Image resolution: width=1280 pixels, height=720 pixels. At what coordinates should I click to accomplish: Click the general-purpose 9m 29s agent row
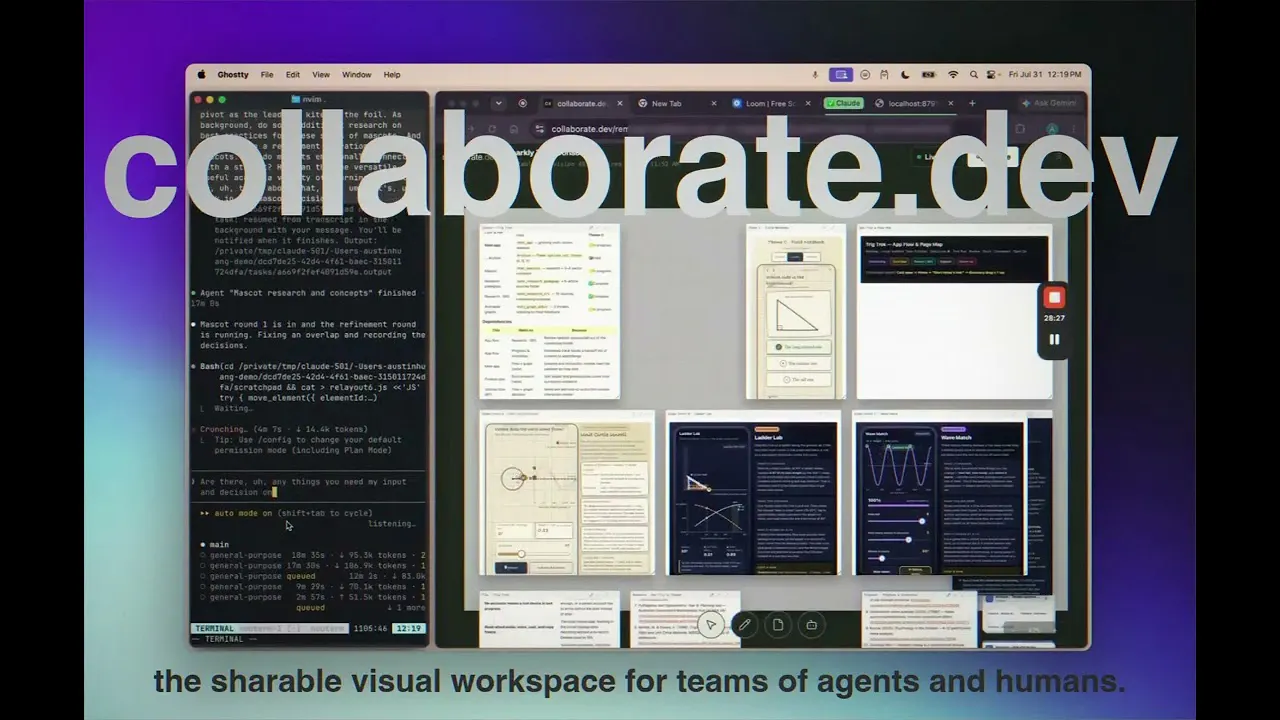313,586
